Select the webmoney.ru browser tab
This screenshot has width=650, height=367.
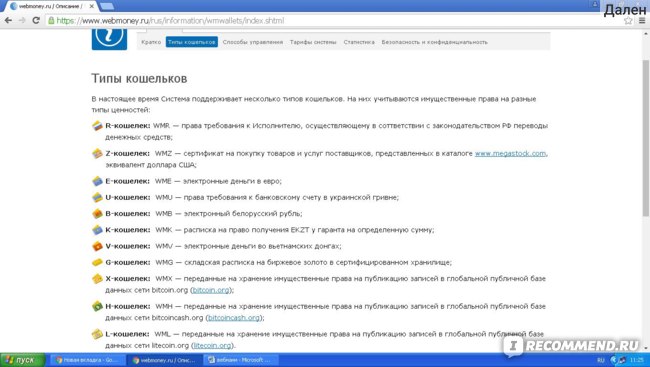pos(52,6)
